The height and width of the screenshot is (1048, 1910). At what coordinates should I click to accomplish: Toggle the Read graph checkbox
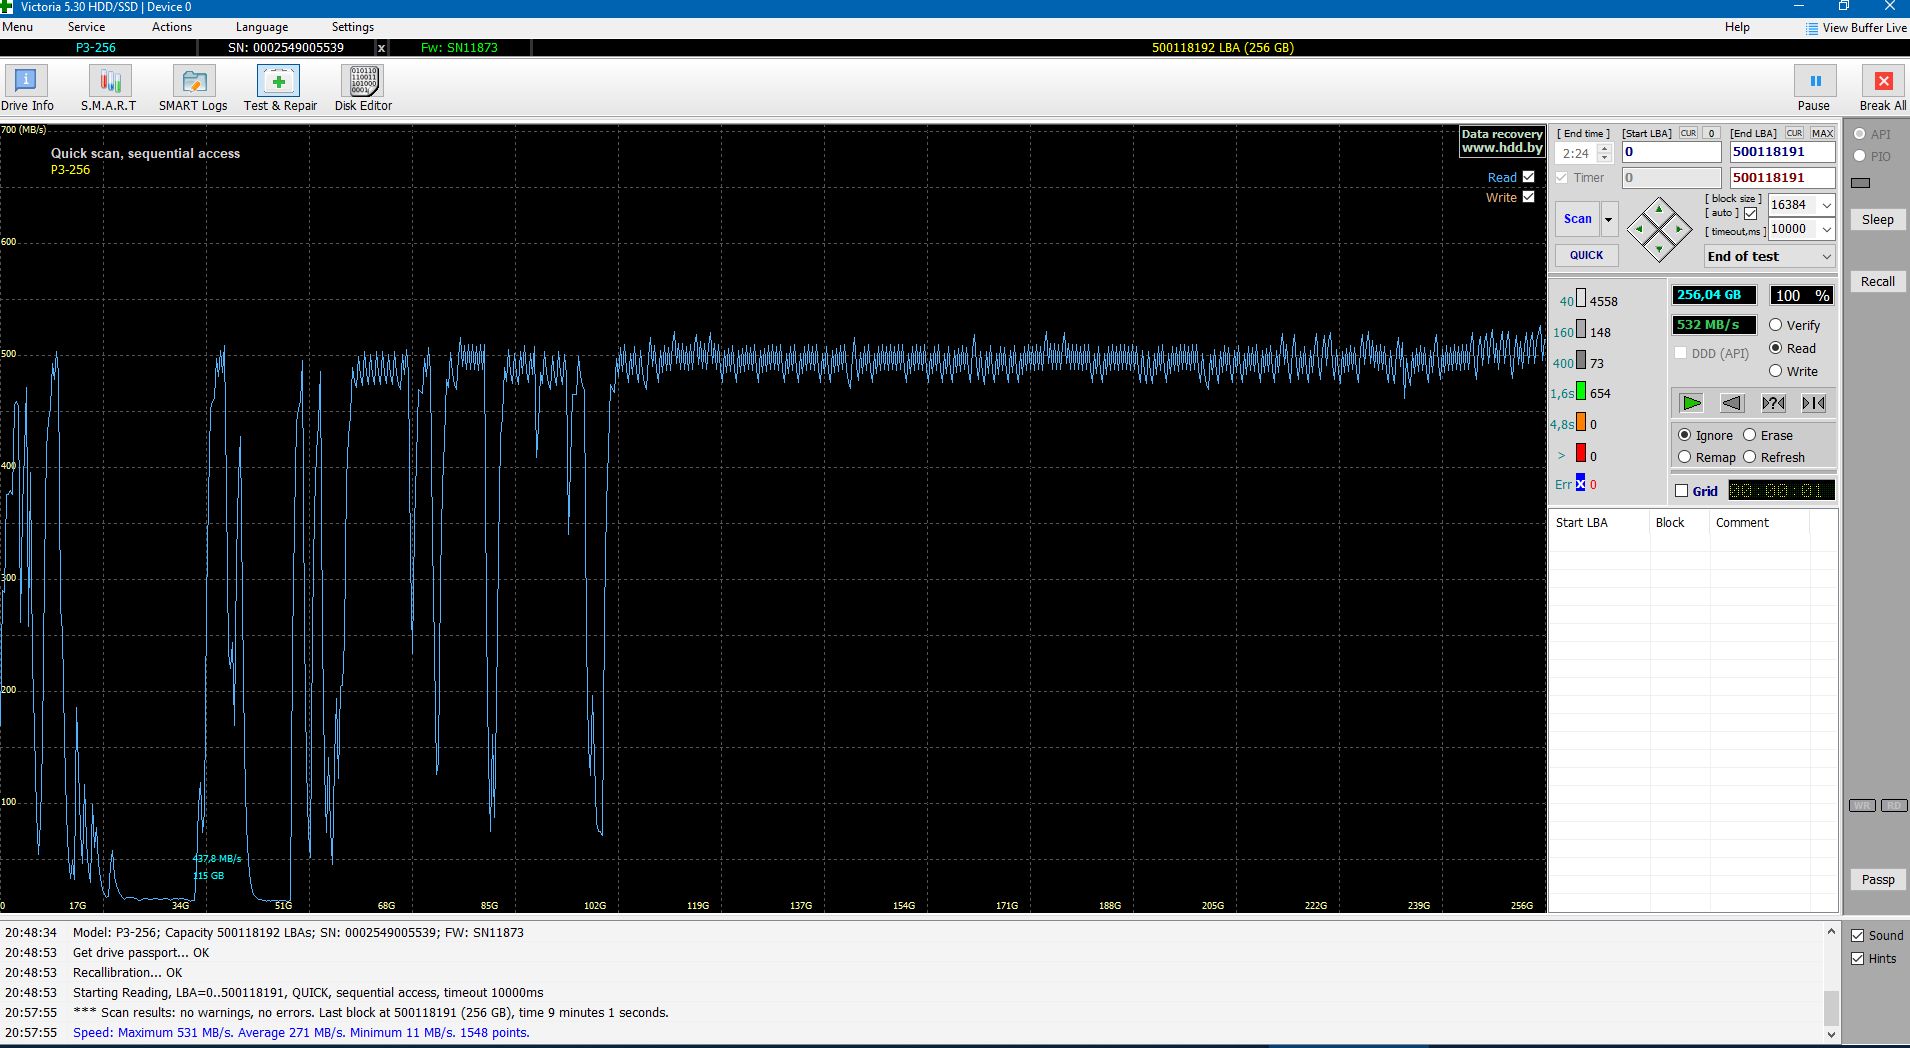click(1528, 177)
